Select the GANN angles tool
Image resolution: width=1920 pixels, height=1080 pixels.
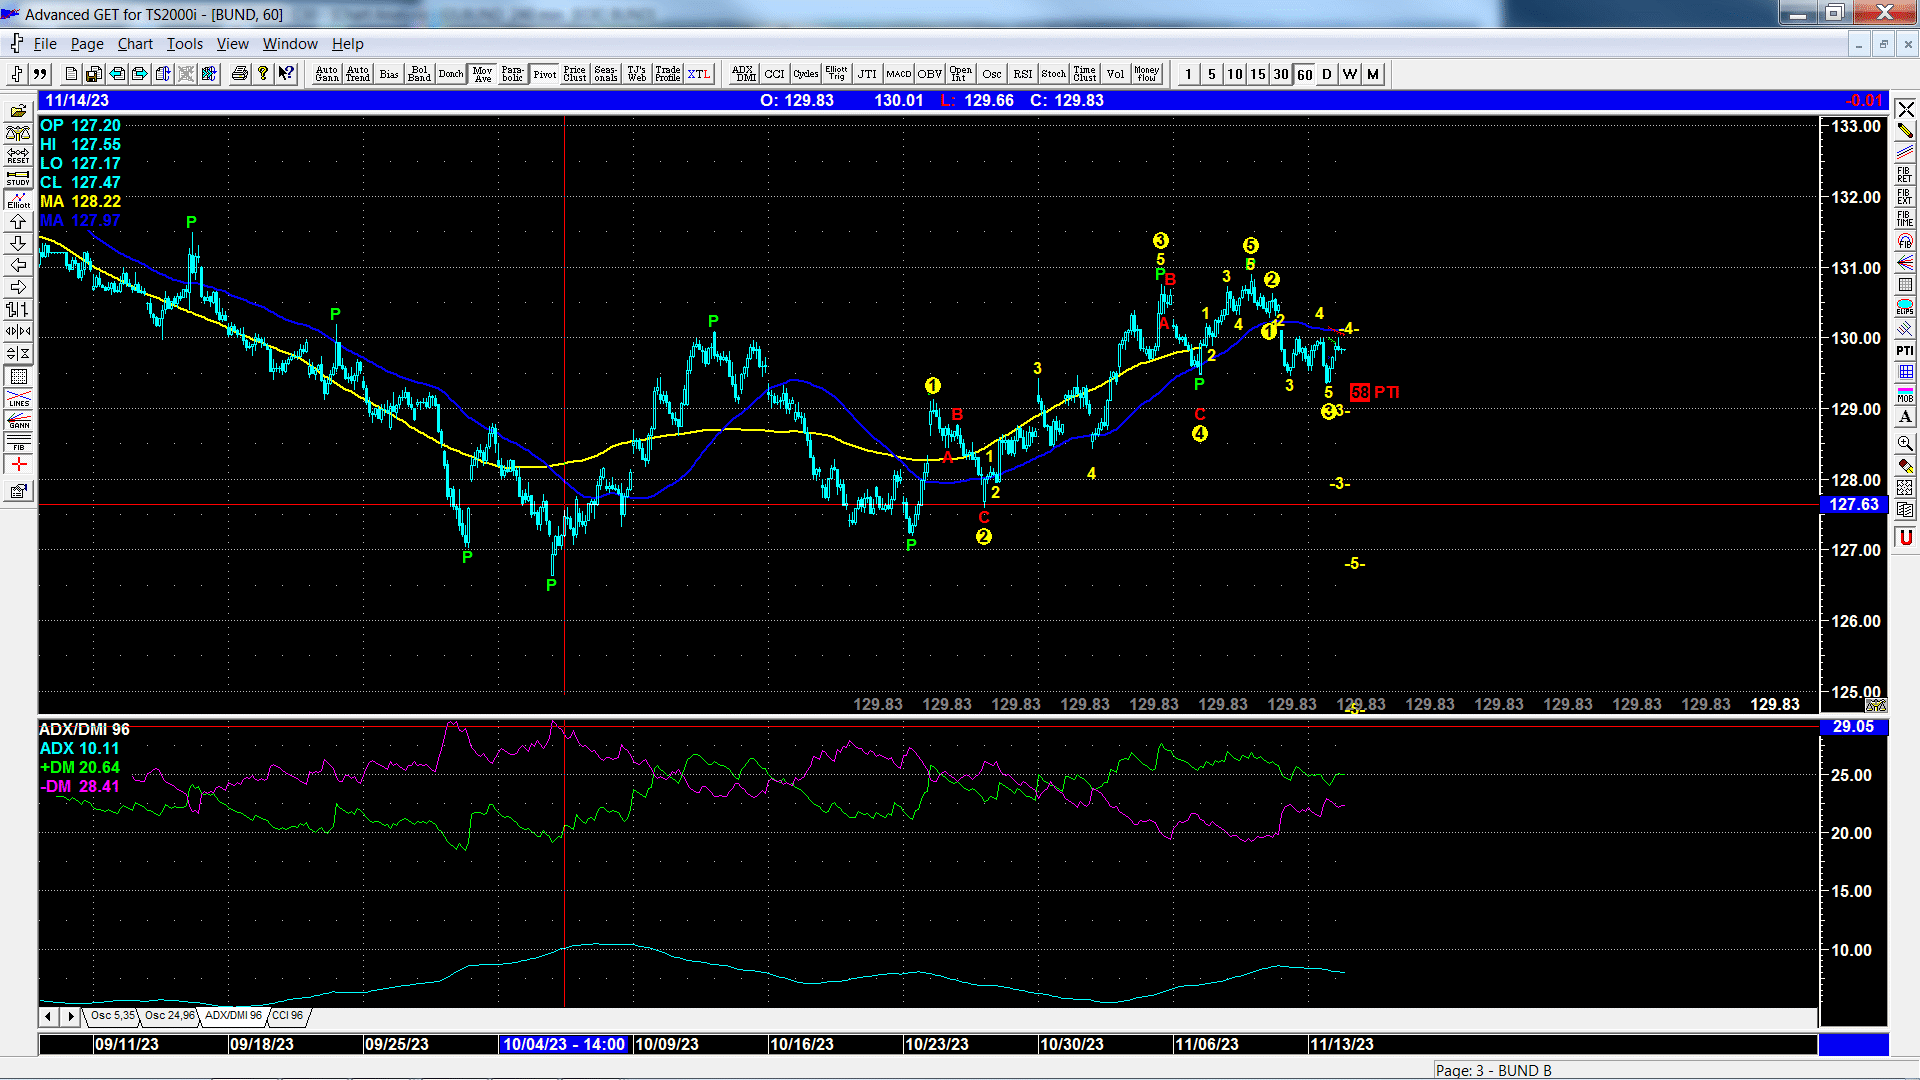[x=18, y=420]
